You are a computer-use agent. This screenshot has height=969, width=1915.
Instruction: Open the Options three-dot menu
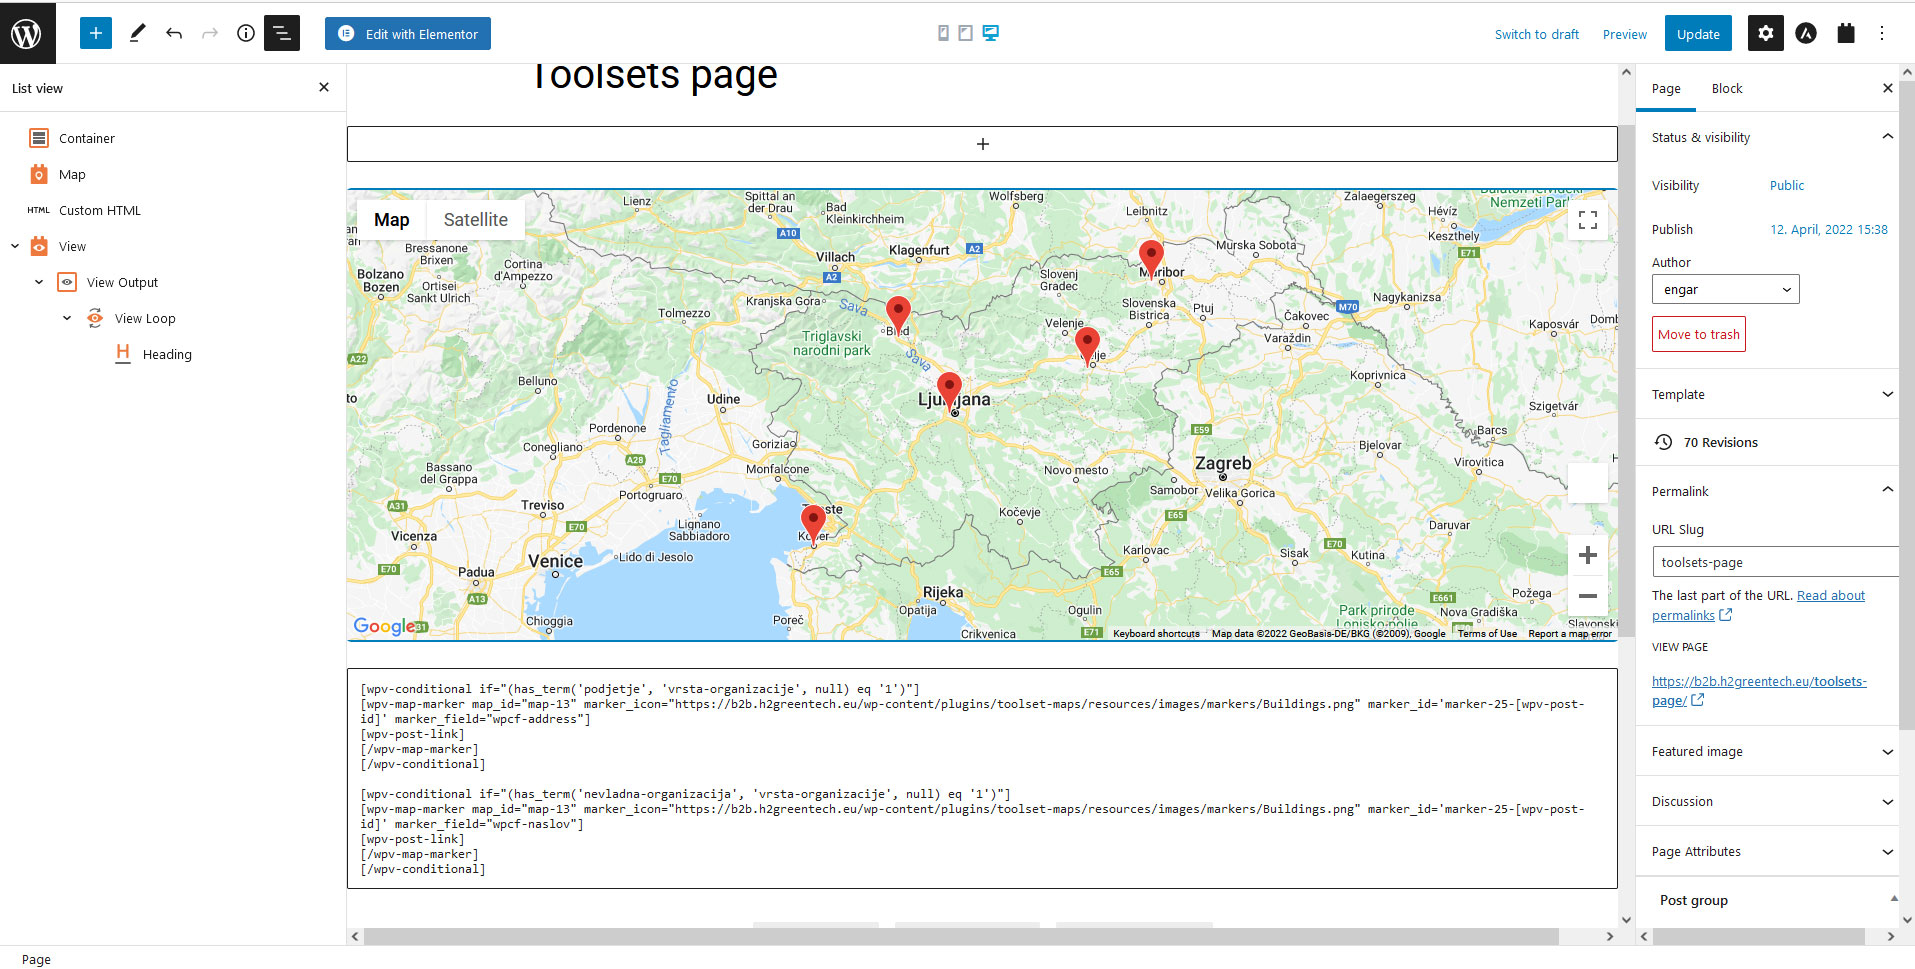[1882, 33]
